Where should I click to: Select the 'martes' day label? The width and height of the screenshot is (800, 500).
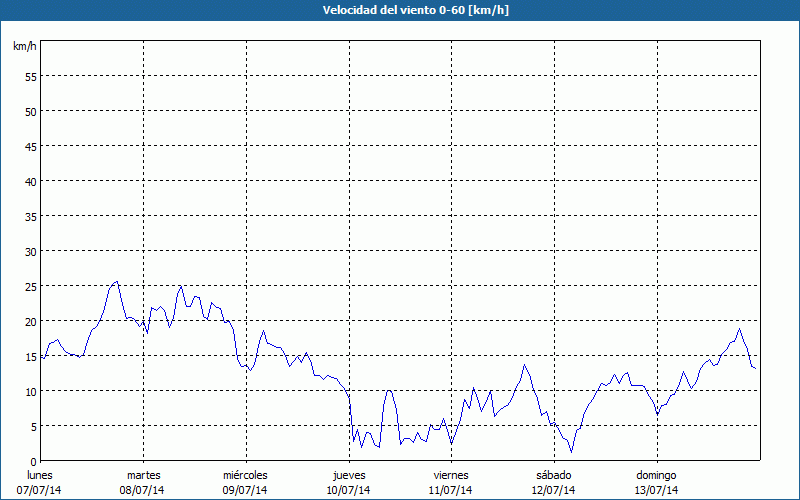click(x=143, y=475)
